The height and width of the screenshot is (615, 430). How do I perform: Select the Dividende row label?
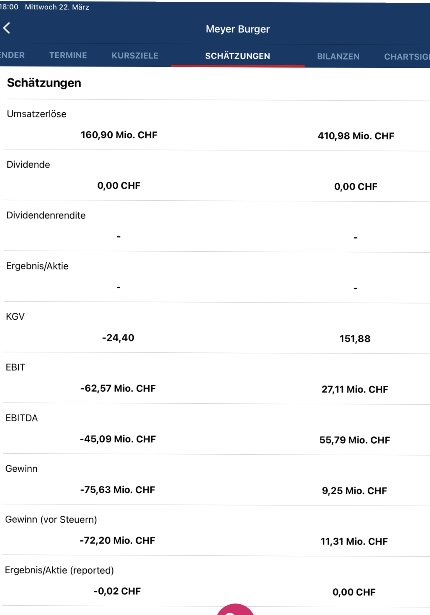28,165
